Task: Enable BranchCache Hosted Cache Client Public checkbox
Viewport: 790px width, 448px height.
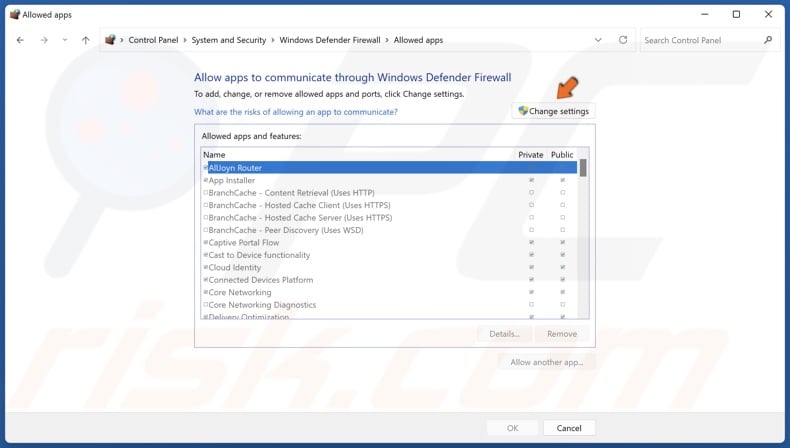Action: click(x=562, y=205)
